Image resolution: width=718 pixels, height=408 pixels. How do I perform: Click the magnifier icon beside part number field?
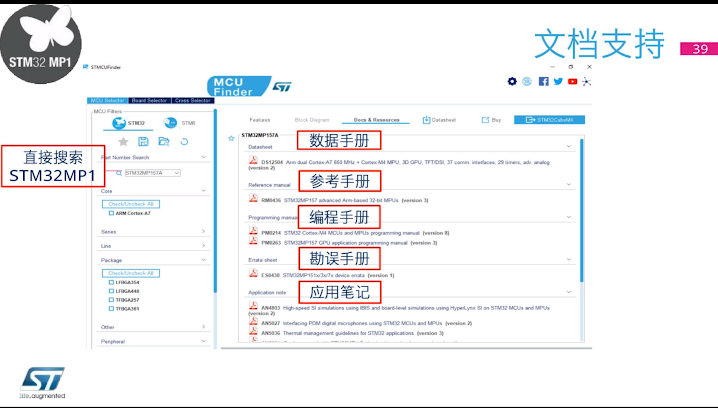[x=119, y=173]
